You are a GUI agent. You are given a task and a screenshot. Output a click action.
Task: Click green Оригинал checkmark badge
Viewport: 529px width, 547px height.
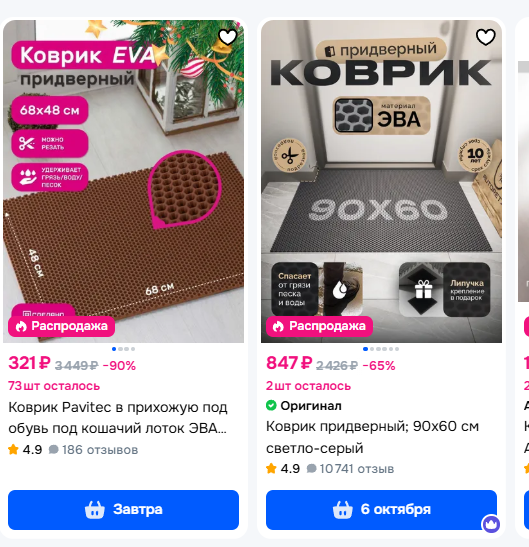(271, 405)
